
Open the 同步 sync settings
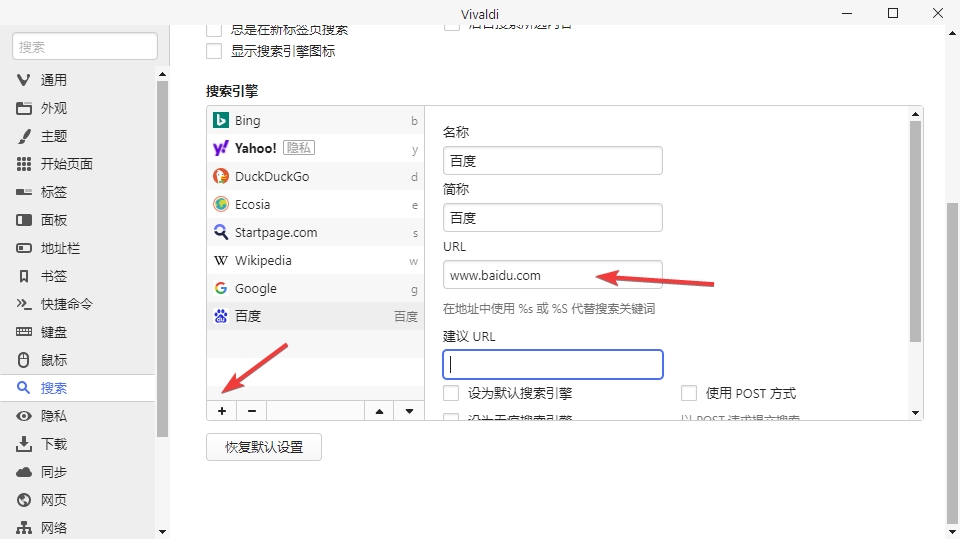(78, 472)
